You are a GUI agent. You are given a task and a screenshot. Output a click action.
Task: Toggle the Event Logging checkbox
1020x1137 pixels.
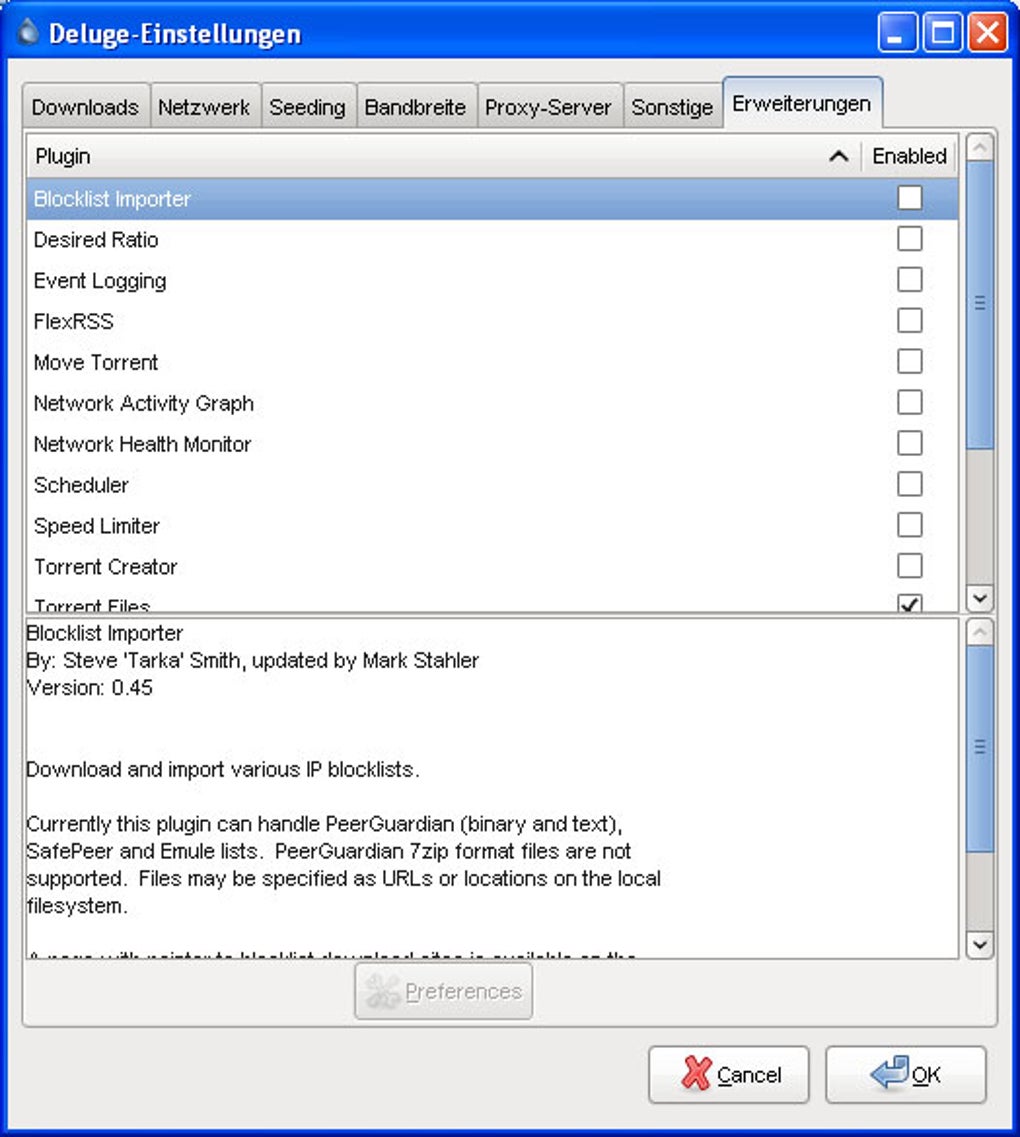pyautogui.click(x=910, y=279)
